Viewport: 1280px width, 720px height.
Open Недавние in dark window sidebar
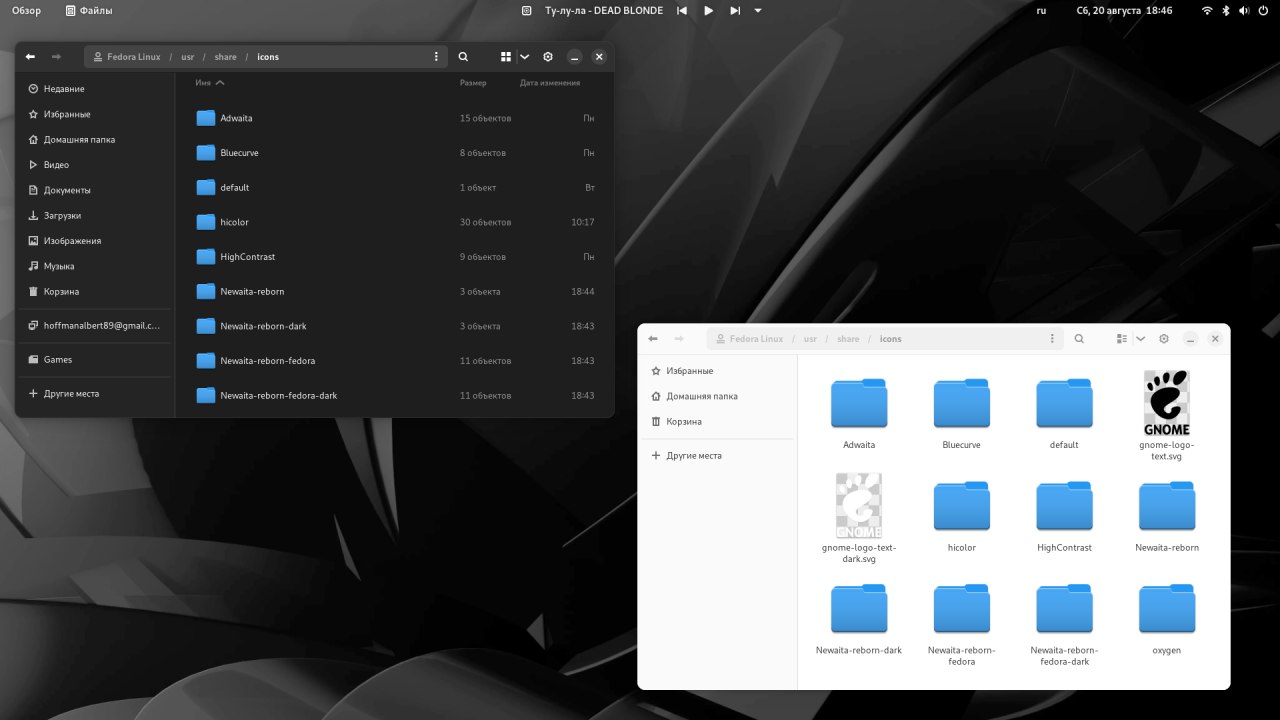coord(95,89)
